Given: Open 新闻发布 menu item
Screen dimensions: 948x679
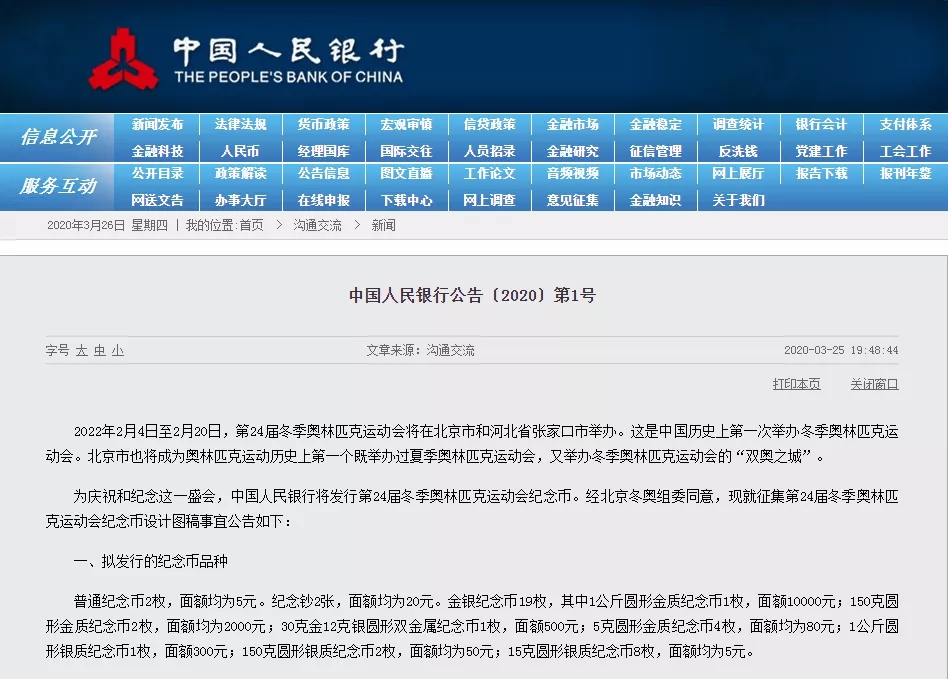Looking at the screenshot, I should pos(157,125).
